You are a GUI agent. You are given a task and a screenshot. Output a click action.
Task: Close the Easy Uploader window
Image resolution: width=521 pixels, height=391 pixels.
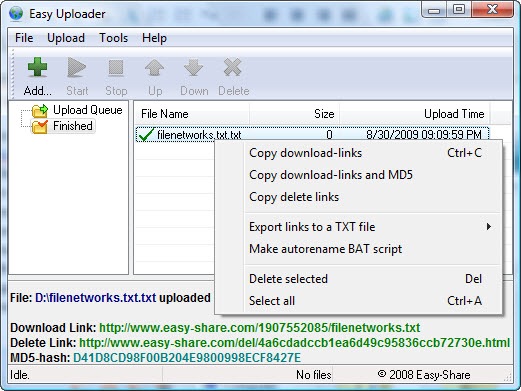click(x=492, y=10)
